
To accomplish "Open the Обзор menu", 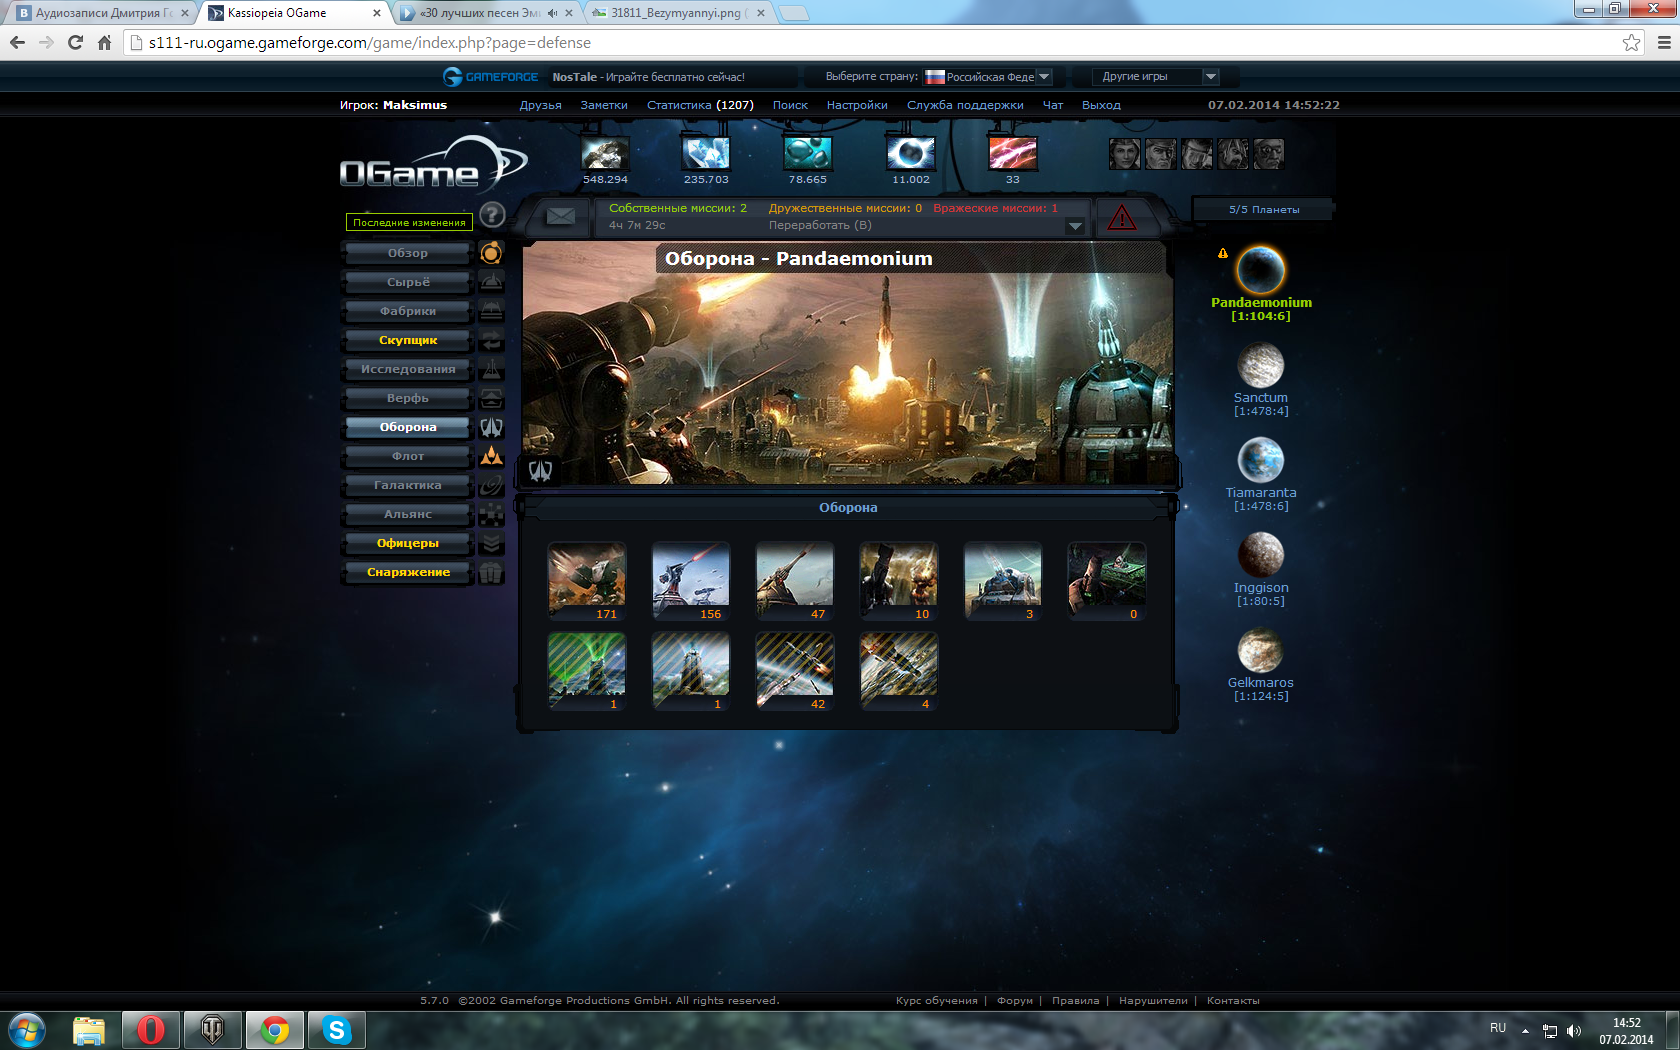I will (x=408, y=253).
